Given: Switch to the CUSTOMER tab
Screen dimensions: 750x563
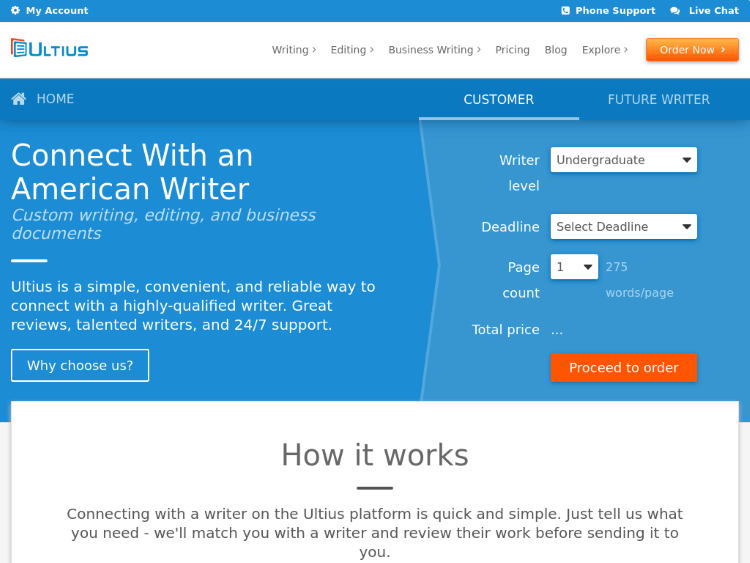Looking at the screenshot, I should coord(498,99).
